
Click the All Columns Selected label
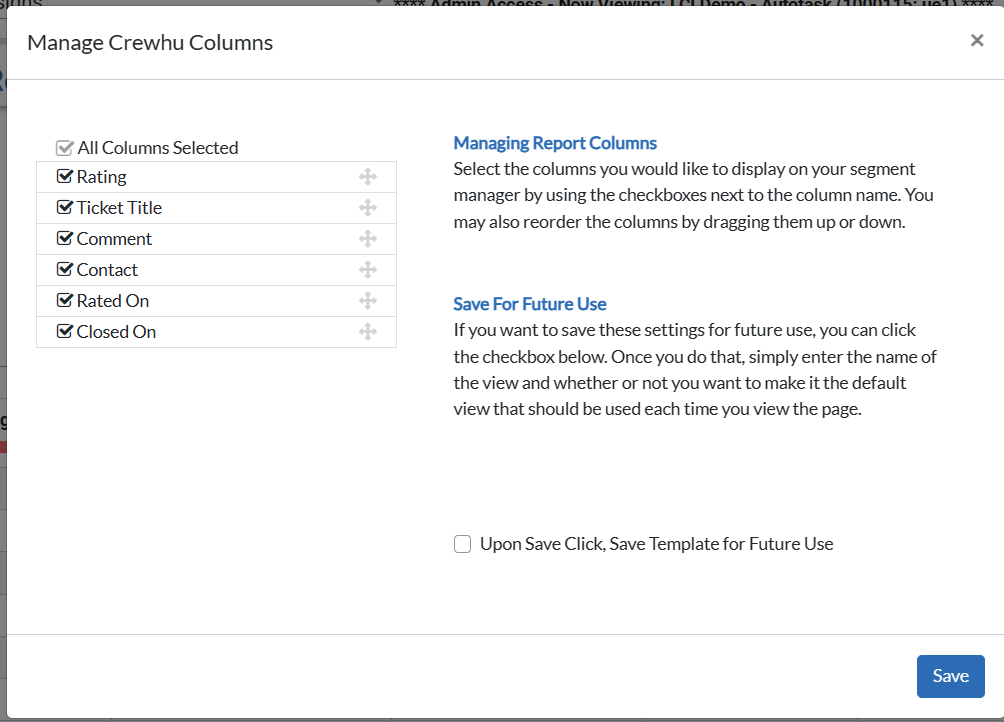(x=158, y=148)
